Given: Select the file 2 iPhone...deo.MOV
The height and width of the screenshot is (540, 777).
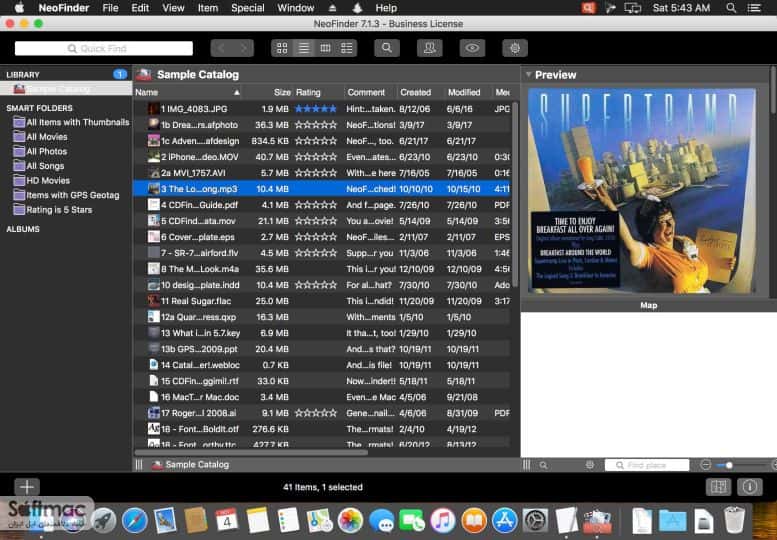Looking at the screenshot, I should (322, 157).
